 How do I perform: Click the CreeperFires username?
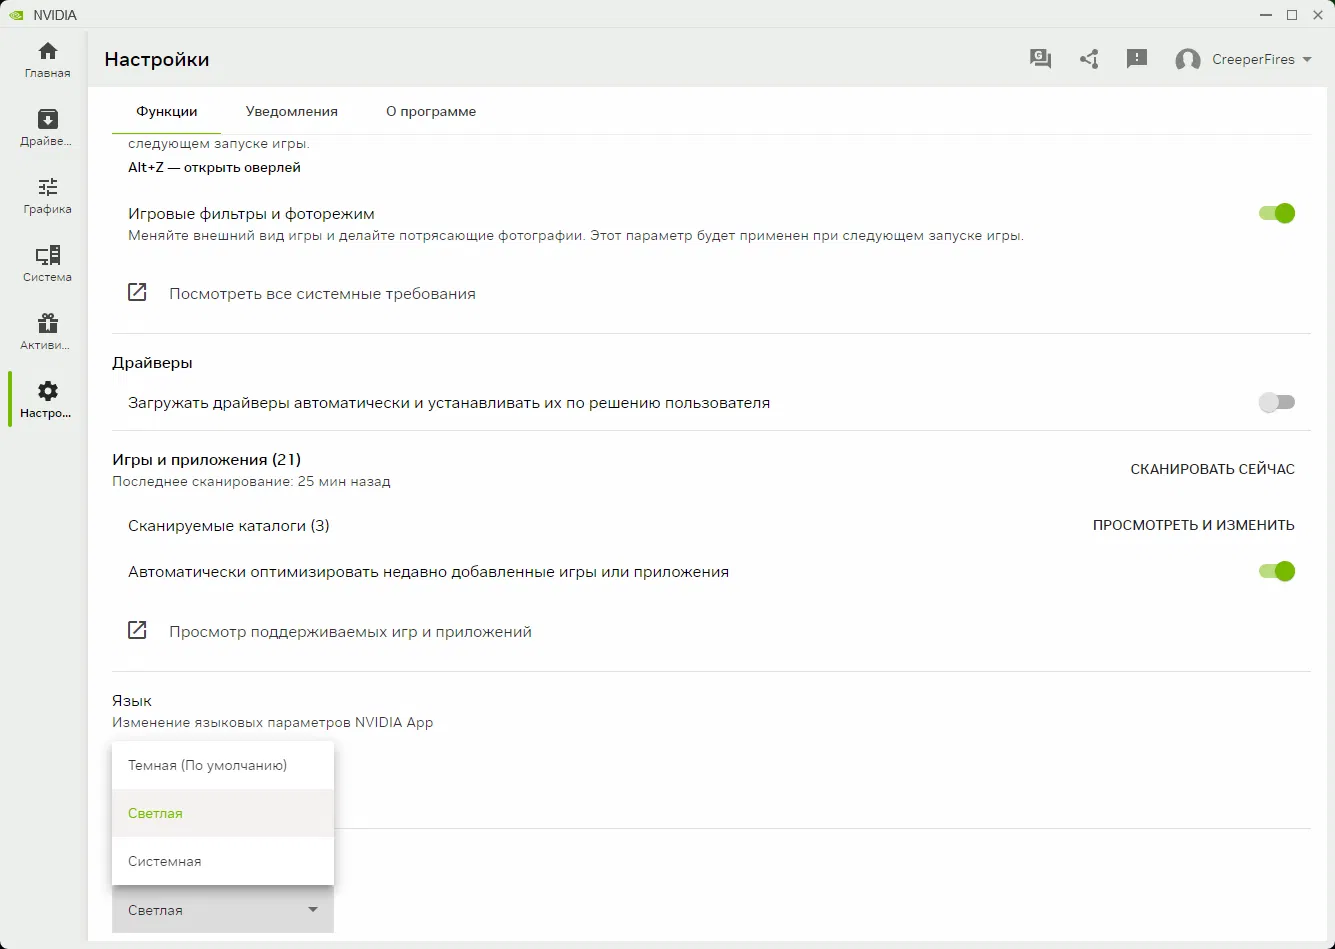coord(1253,60)
